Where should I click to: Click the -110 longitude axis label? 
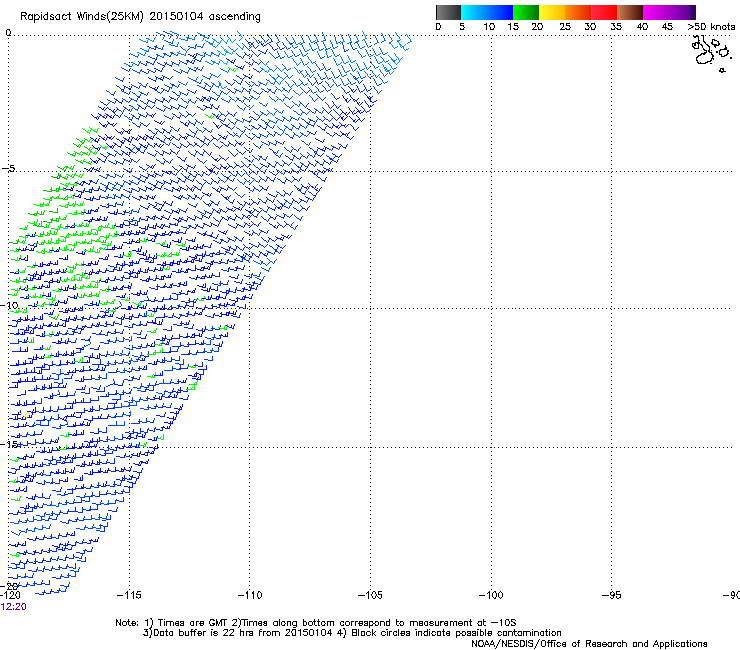pyautogui.click(x=250, y=595)
